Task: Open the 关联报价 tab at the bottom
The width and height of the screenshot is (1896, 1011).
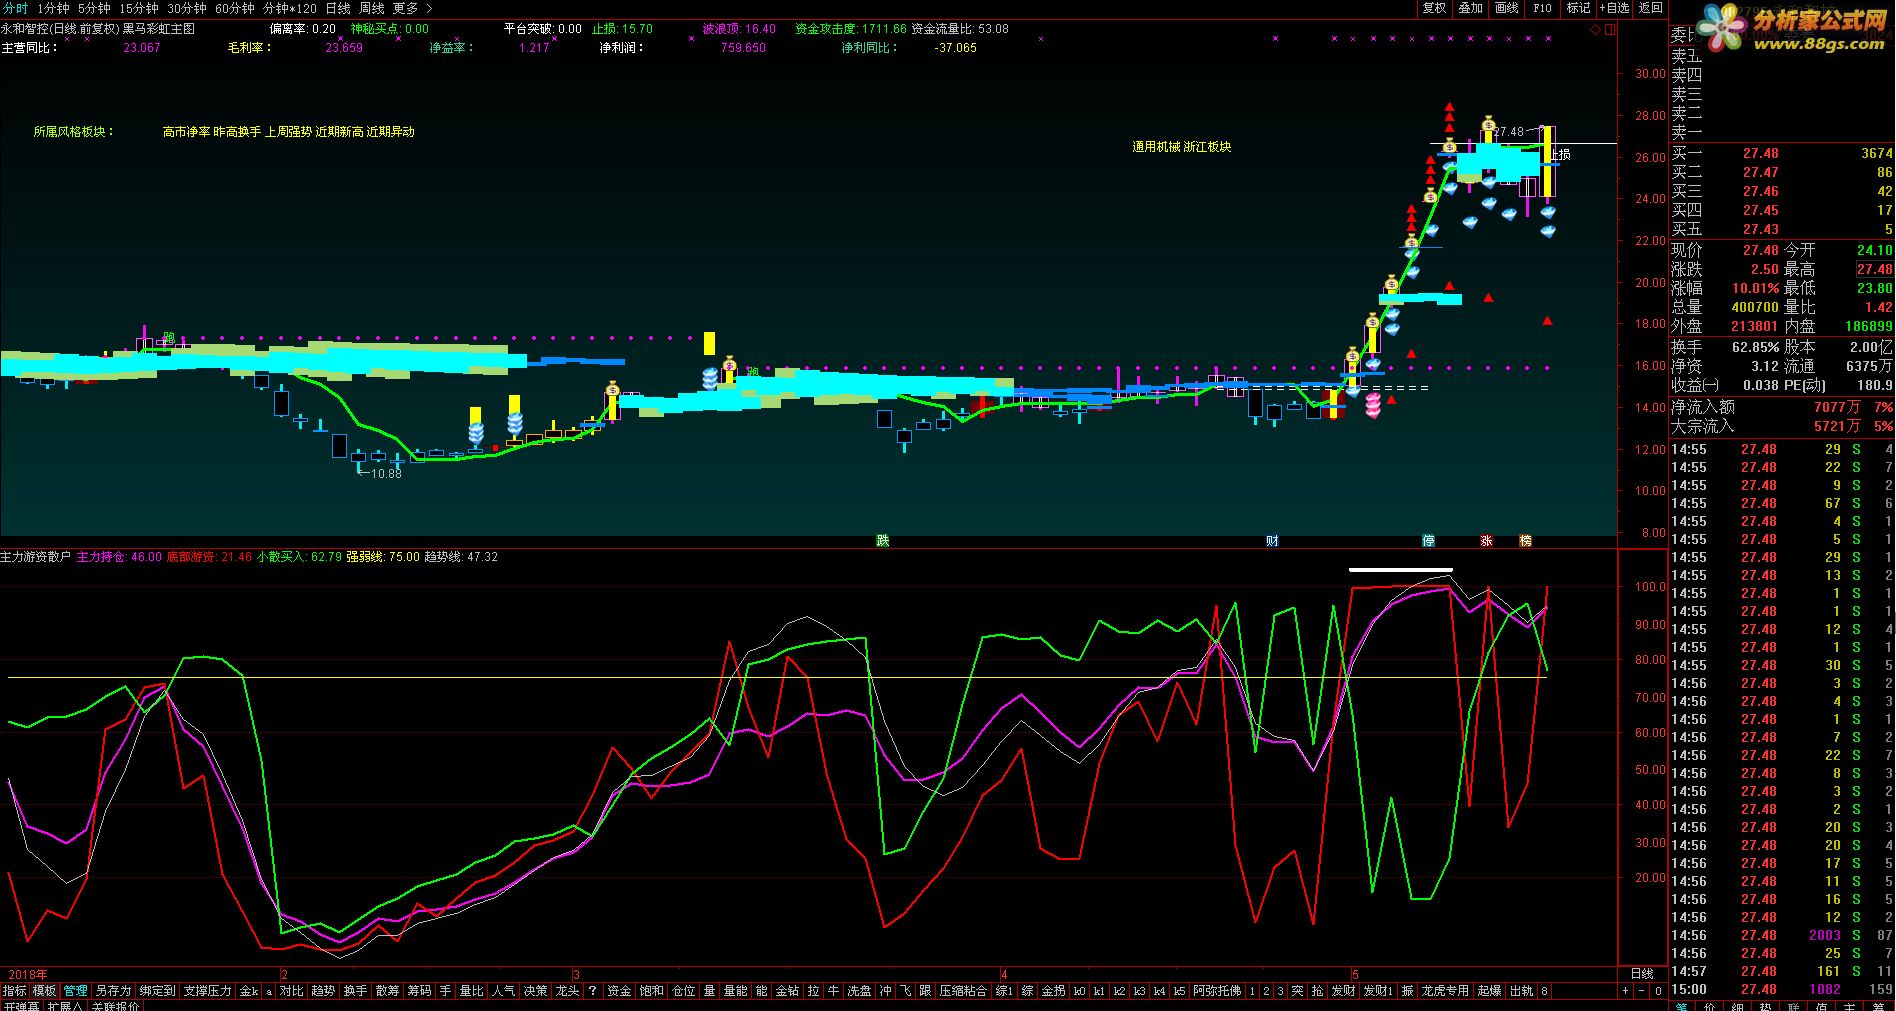Action: [x=115, y=1006]
